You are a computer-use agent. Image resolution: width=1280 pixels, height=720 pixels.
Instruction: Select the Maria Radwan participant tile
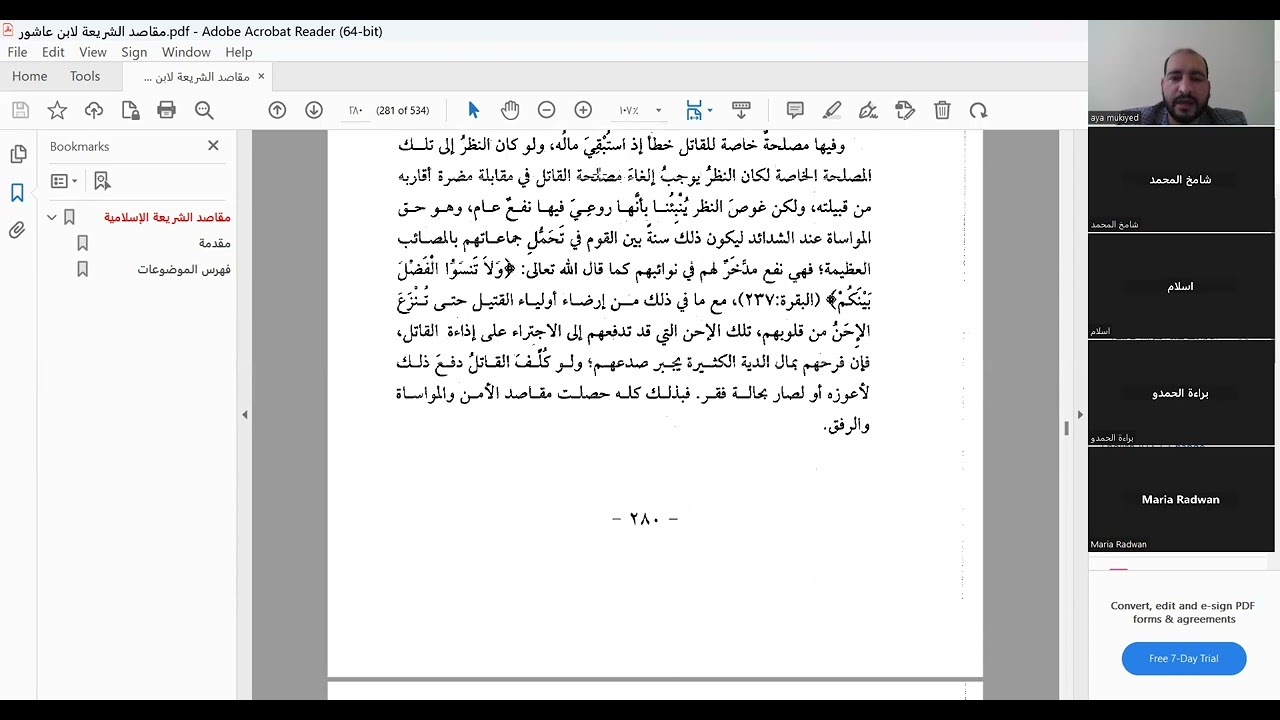1181,500
